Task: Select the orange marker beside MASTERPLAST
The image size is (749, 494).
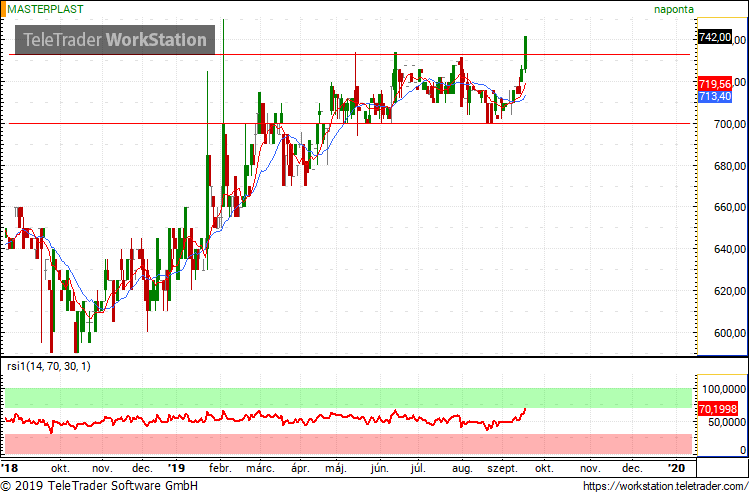Action: (3, 9)
